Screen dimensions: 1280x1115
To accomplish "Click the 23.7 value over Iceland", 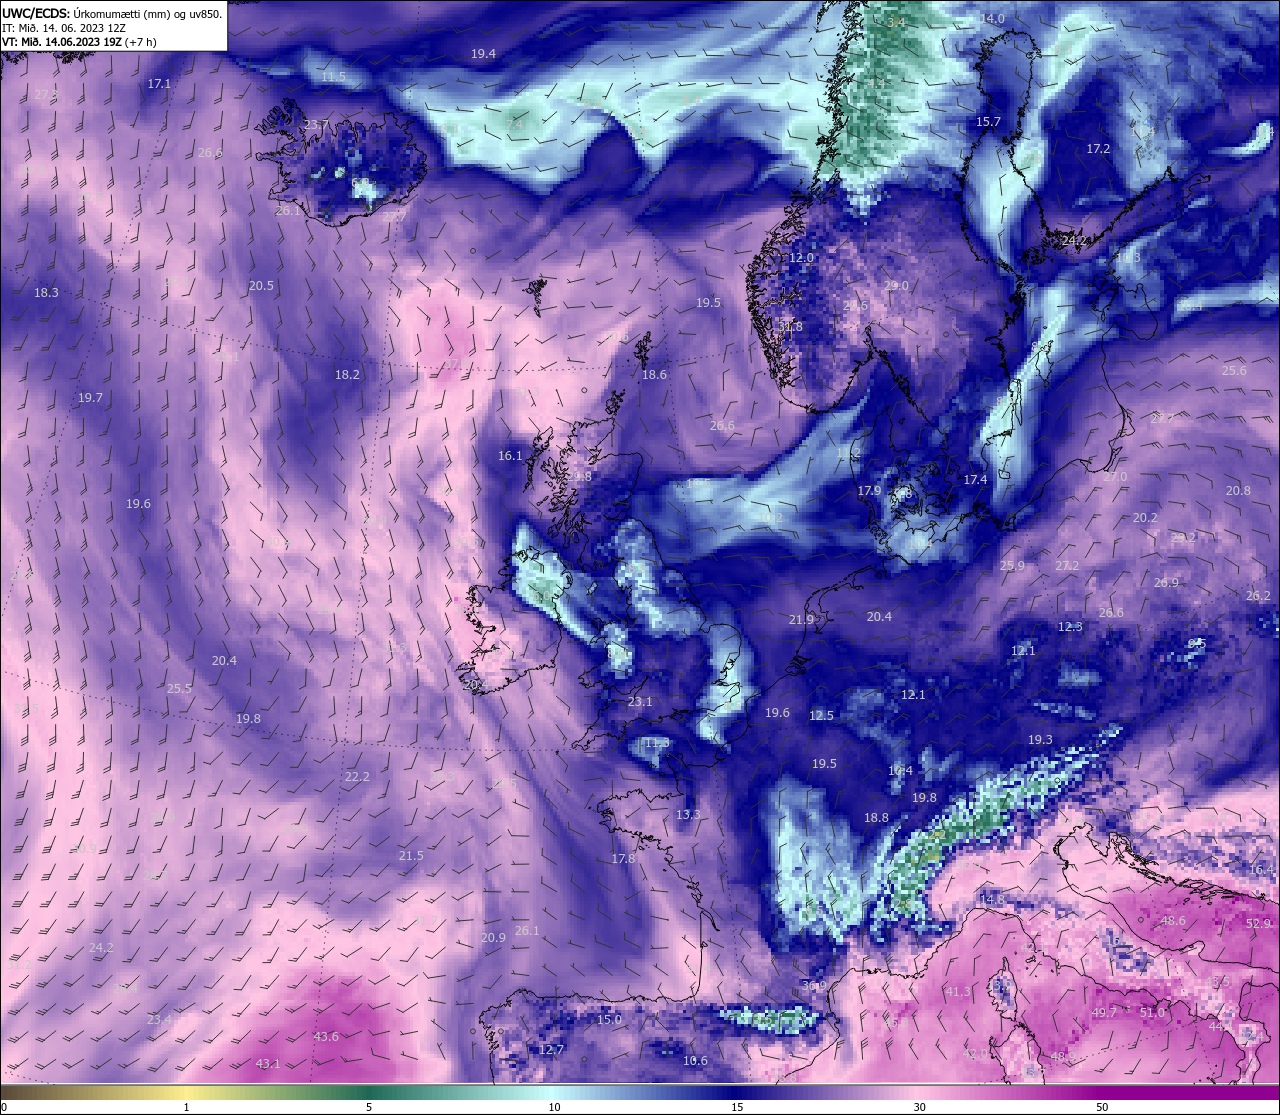I will coord(316,124).
